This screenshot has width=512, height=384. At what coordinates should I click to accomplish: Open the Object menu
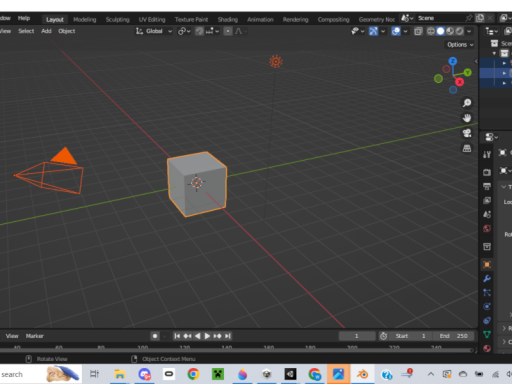(x=67, y=31)
